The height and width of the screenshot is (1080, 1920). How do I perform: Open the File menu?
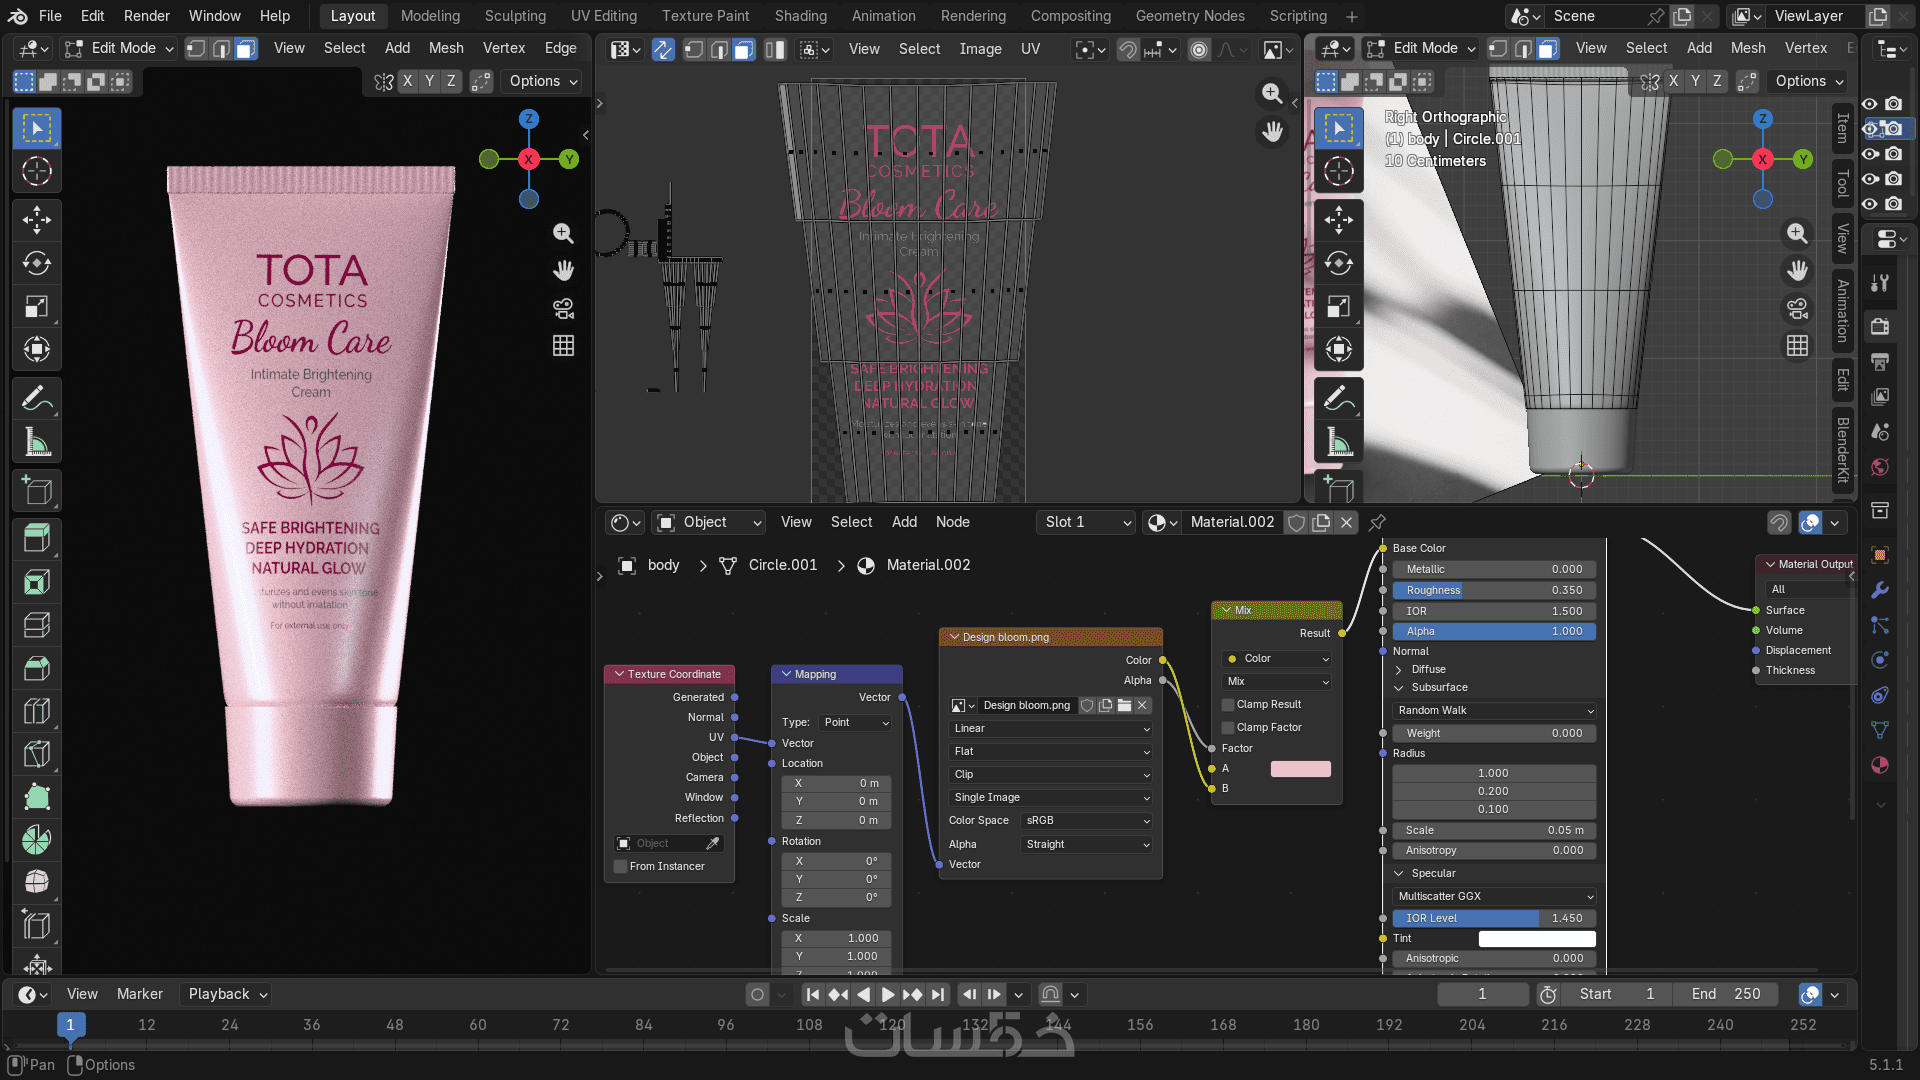[x=50, y=16]
